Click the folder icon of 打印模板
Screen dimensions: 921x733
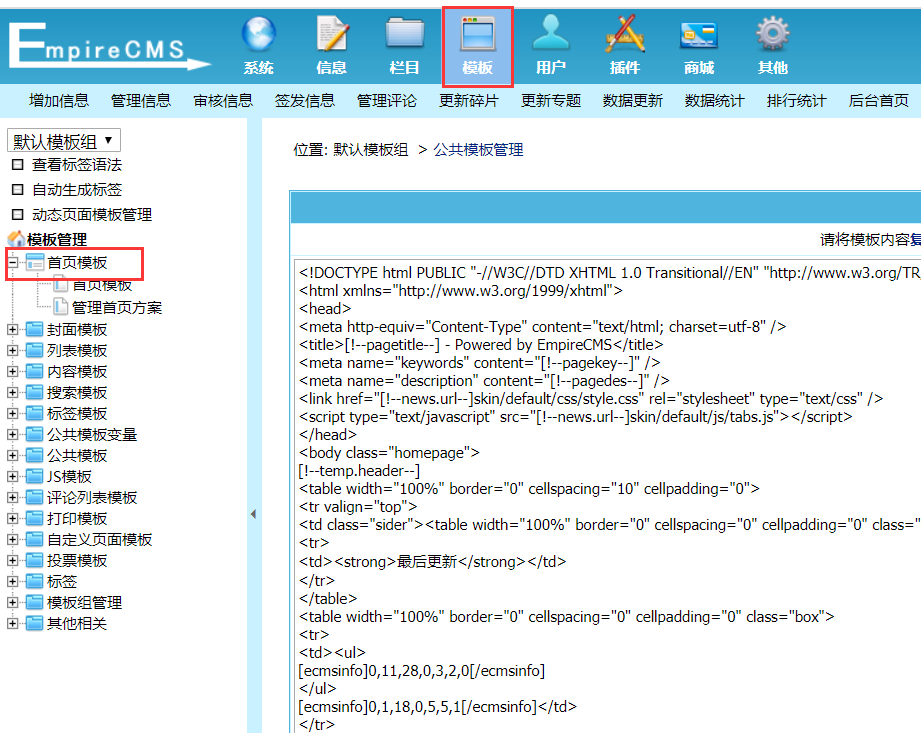[35, 519]
